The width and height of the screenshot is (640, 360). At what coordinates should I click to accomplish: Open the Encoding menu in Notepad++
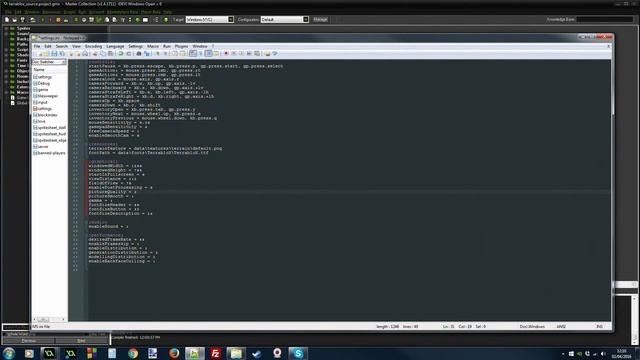pos(93,47)
